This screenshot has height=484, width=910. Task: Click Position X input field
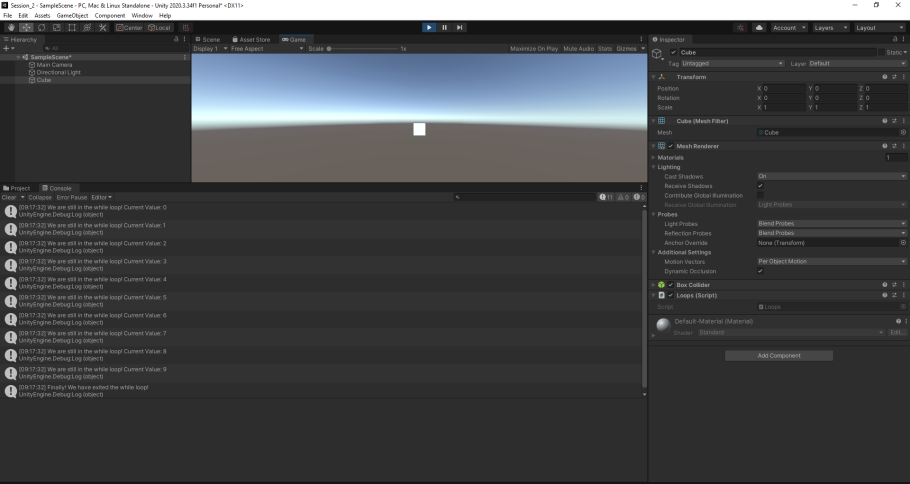(783, 88)
